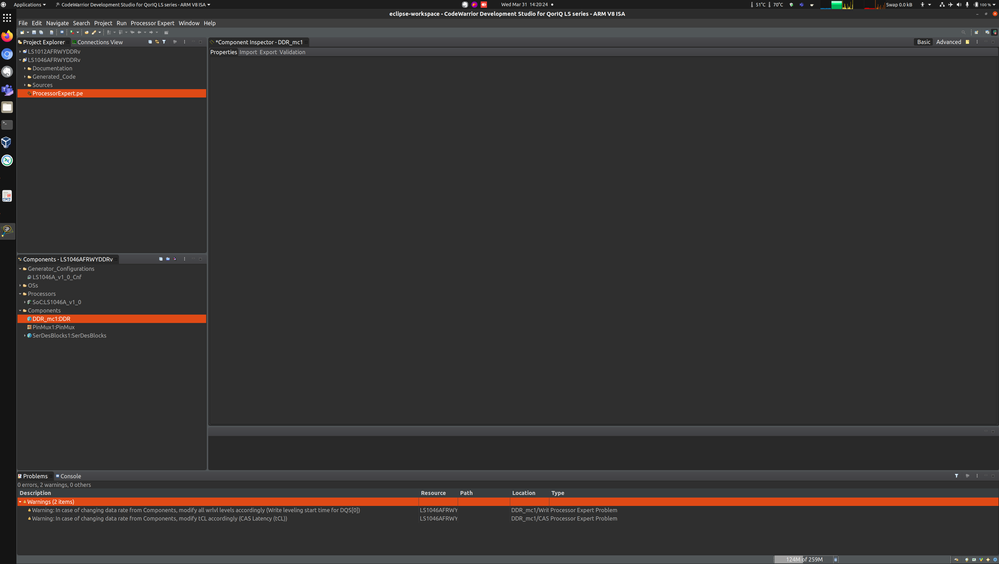The height and width of the screenshot is (564, 999).
Task: Open the Properties tab in Component Inspector
Action: pos(224,52)
